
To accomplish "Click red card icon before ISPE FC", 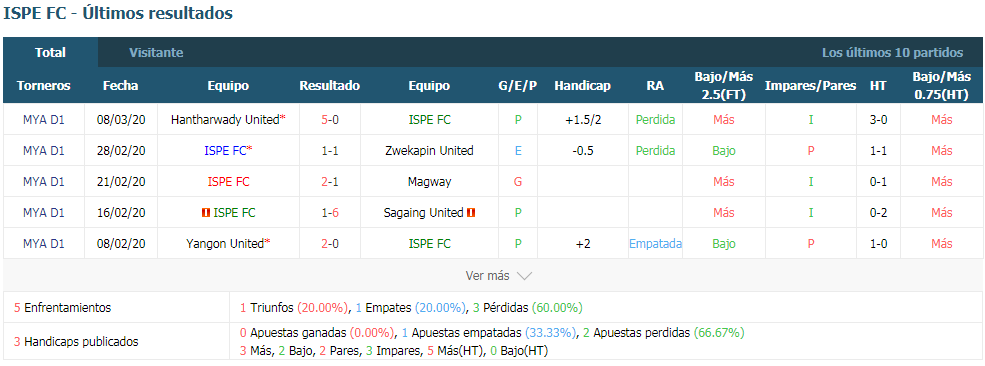I will coord(205,213).
